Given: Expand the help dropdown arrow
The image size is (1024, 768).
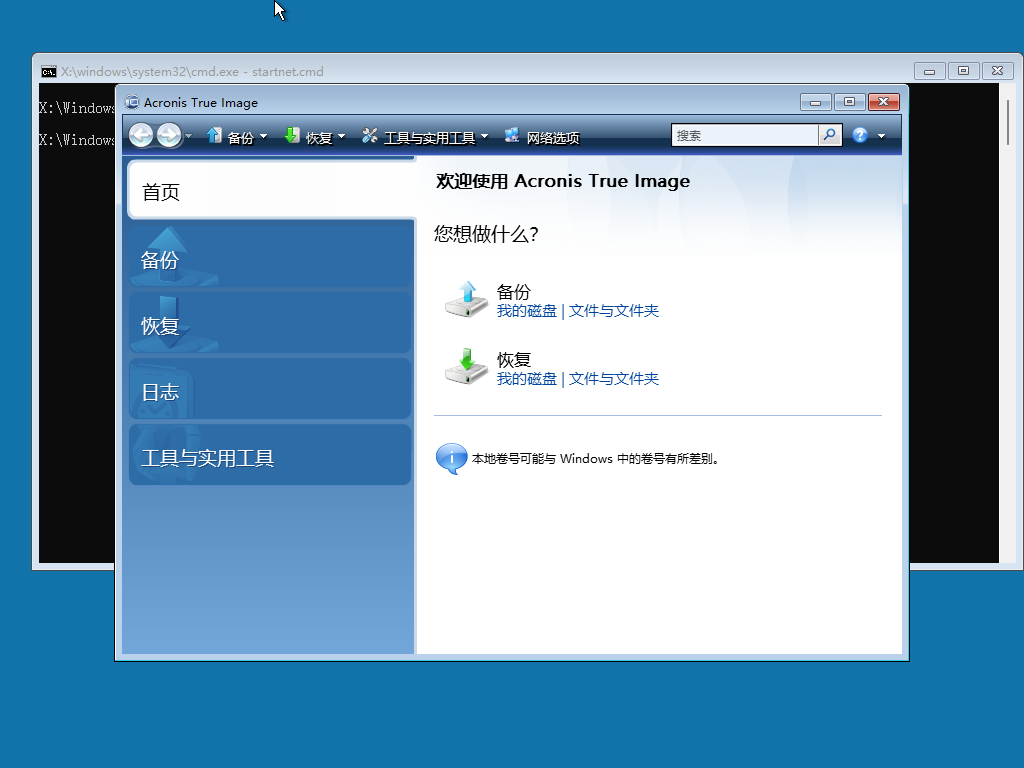Looking at the screenshot, I should (x=882, y=136).
